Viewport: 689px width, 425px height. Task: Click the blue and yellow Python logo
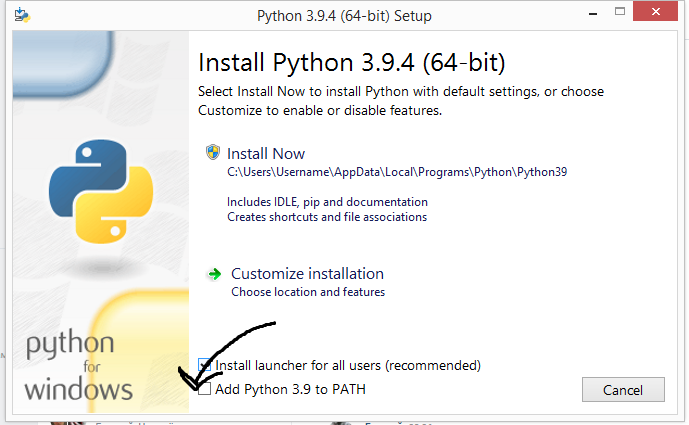tap(98, 189)
